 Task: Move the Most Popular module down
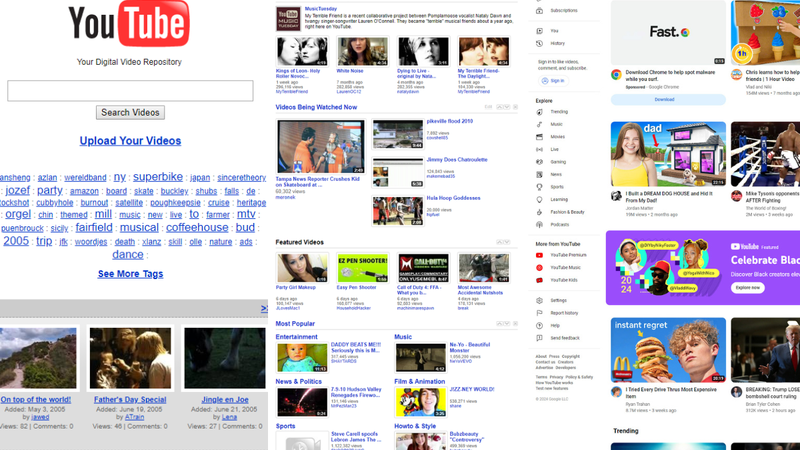tap(507, 324)
